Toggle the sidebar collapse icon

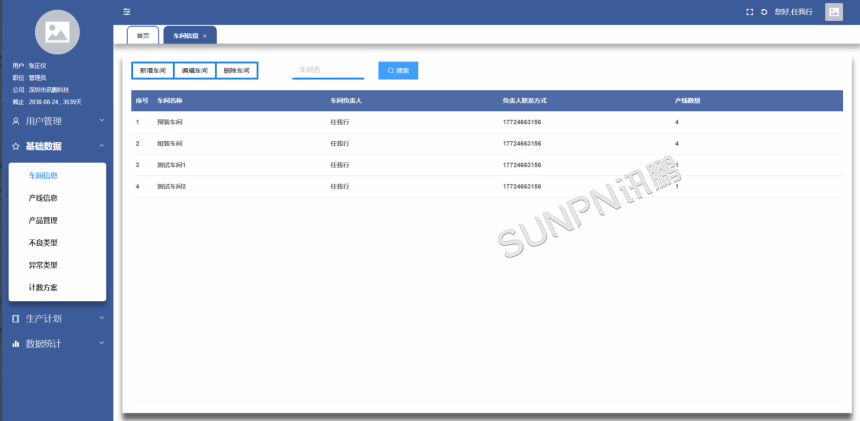tap(127, 12)
